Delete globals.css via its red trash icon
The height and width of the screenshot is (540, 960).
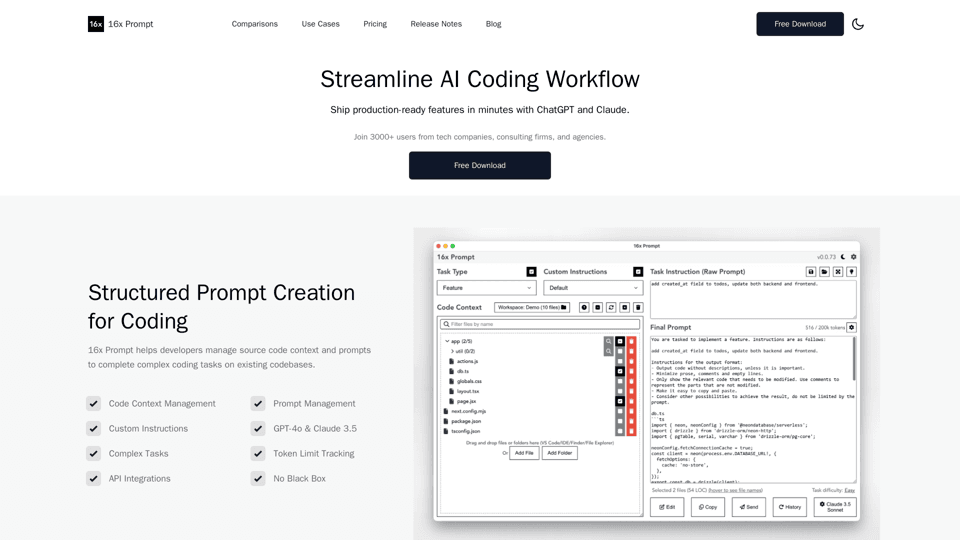click(631, 381)
